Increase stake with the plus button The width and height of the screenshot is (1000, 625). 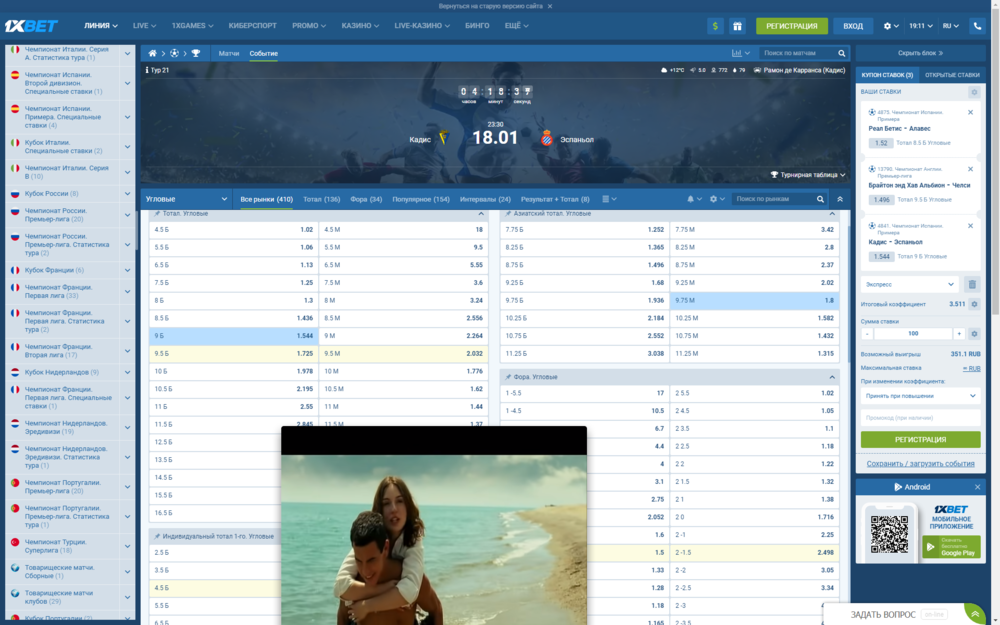coord(959,334)
